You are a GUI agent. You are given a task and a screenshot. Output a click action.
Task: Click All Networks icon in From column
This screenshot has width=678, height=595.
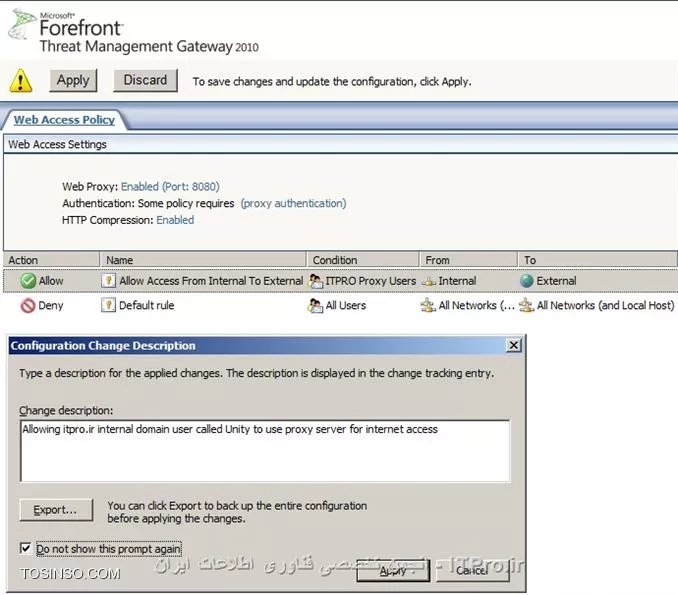tap(428, 306)
